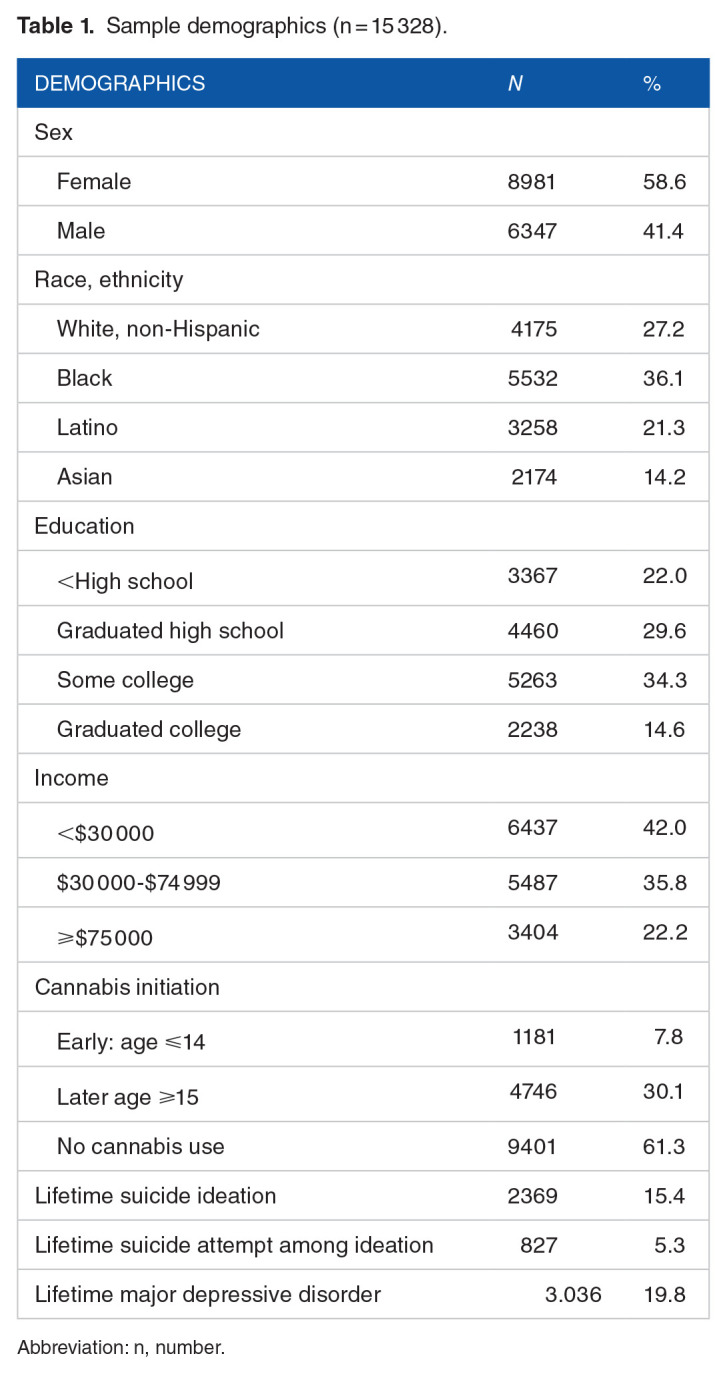The image size is (727, 1374).
Task: Select the Asian row label
Action: (x=85, y=476)
